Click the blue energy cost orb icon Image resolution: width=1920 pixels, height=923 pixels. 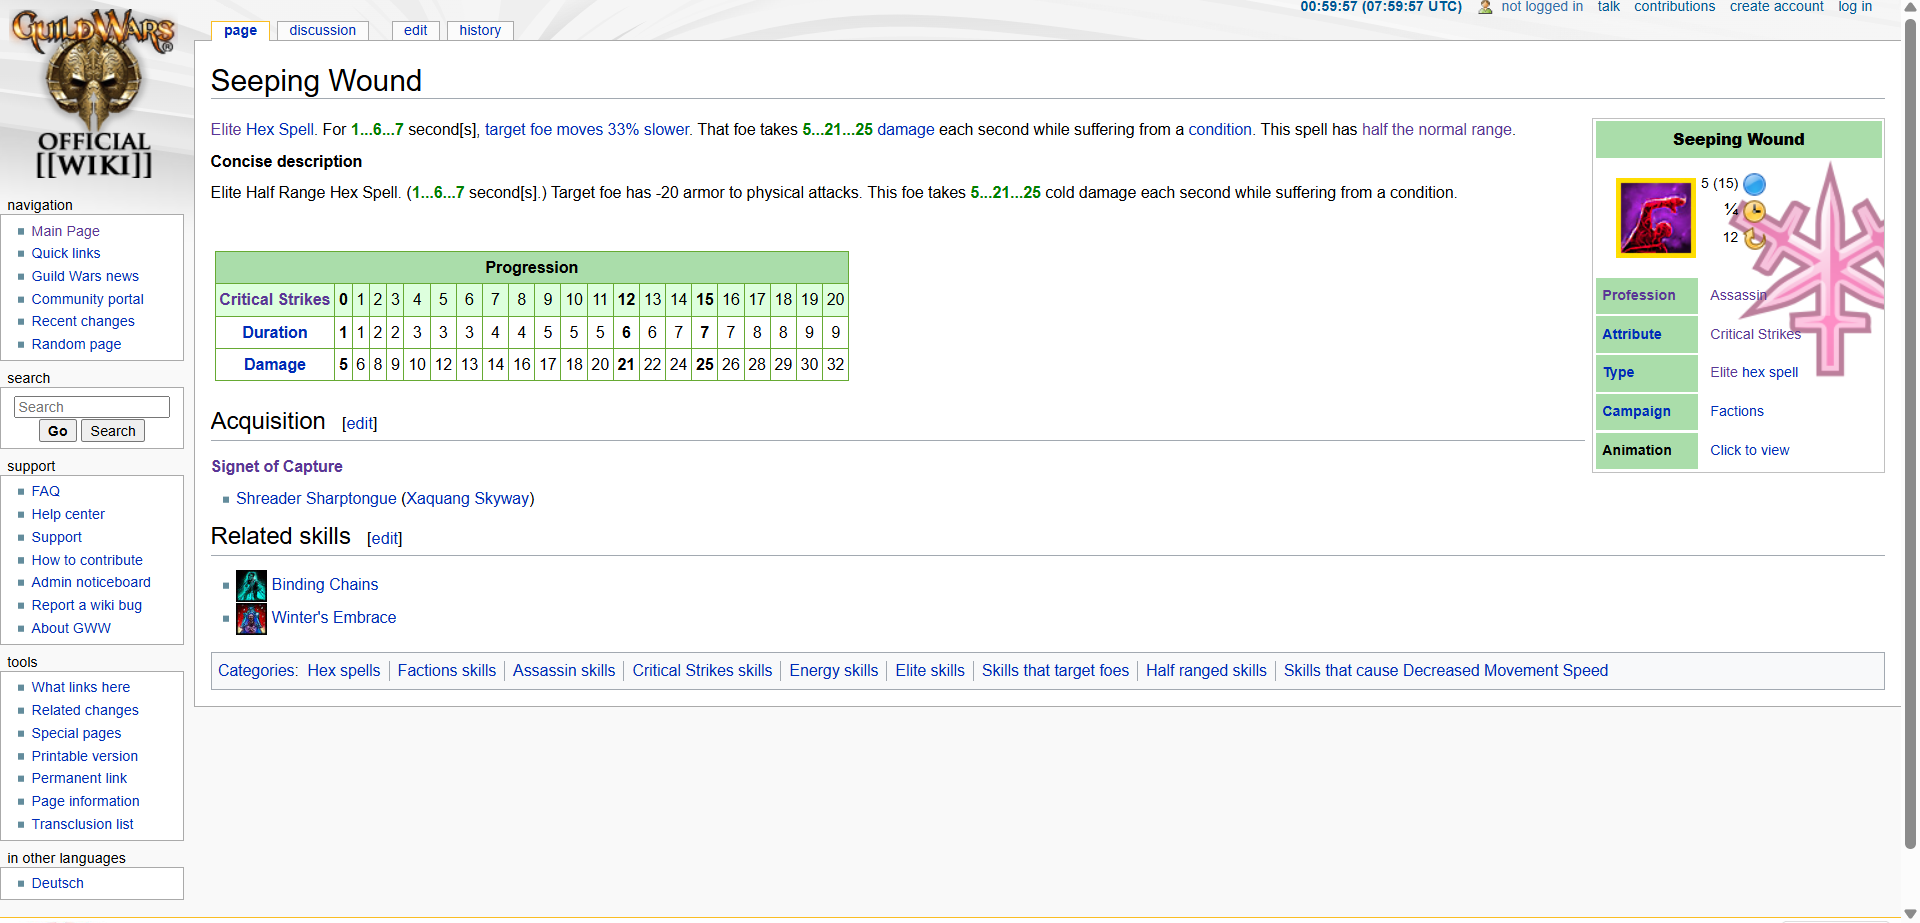pyautogui.click(x=1754, y=184)
